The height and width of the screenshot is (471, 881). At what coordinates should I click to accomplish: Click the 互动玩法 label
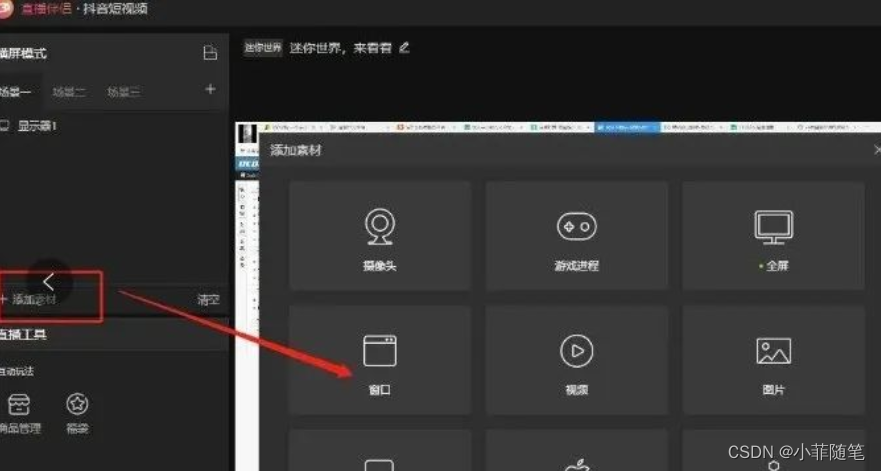[x=17, y=371]
